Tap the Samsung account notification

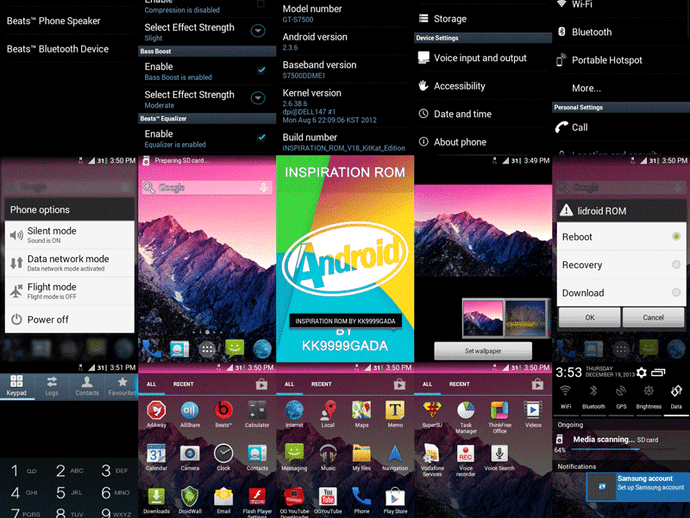(638, 486)
